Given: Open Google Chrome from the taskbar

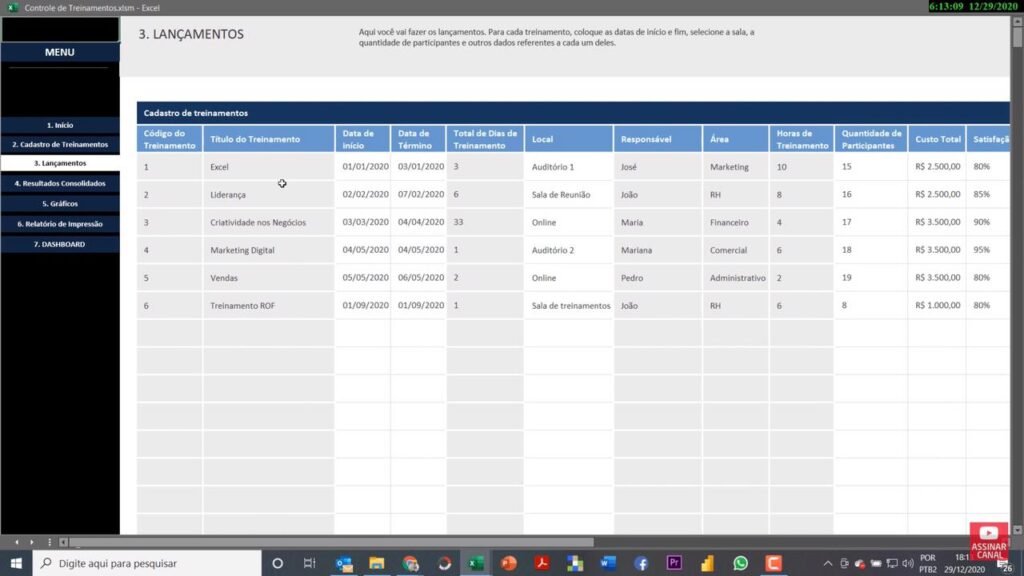Looking at the screenshot, I should pos(410,563).
